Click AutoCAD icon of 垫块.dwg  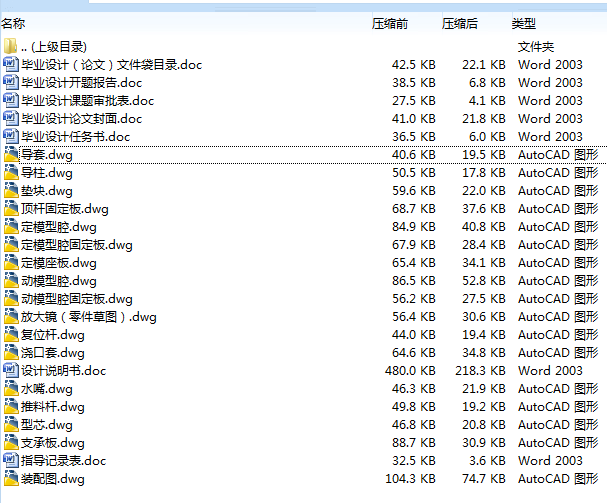coord(11,190)
